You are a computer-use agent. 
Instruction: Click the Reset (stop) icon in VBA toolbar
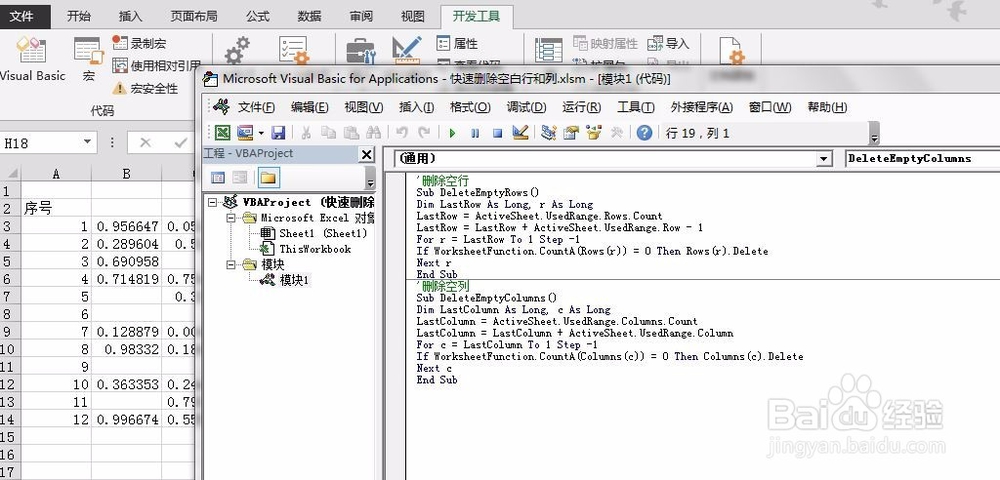point(497,133)
